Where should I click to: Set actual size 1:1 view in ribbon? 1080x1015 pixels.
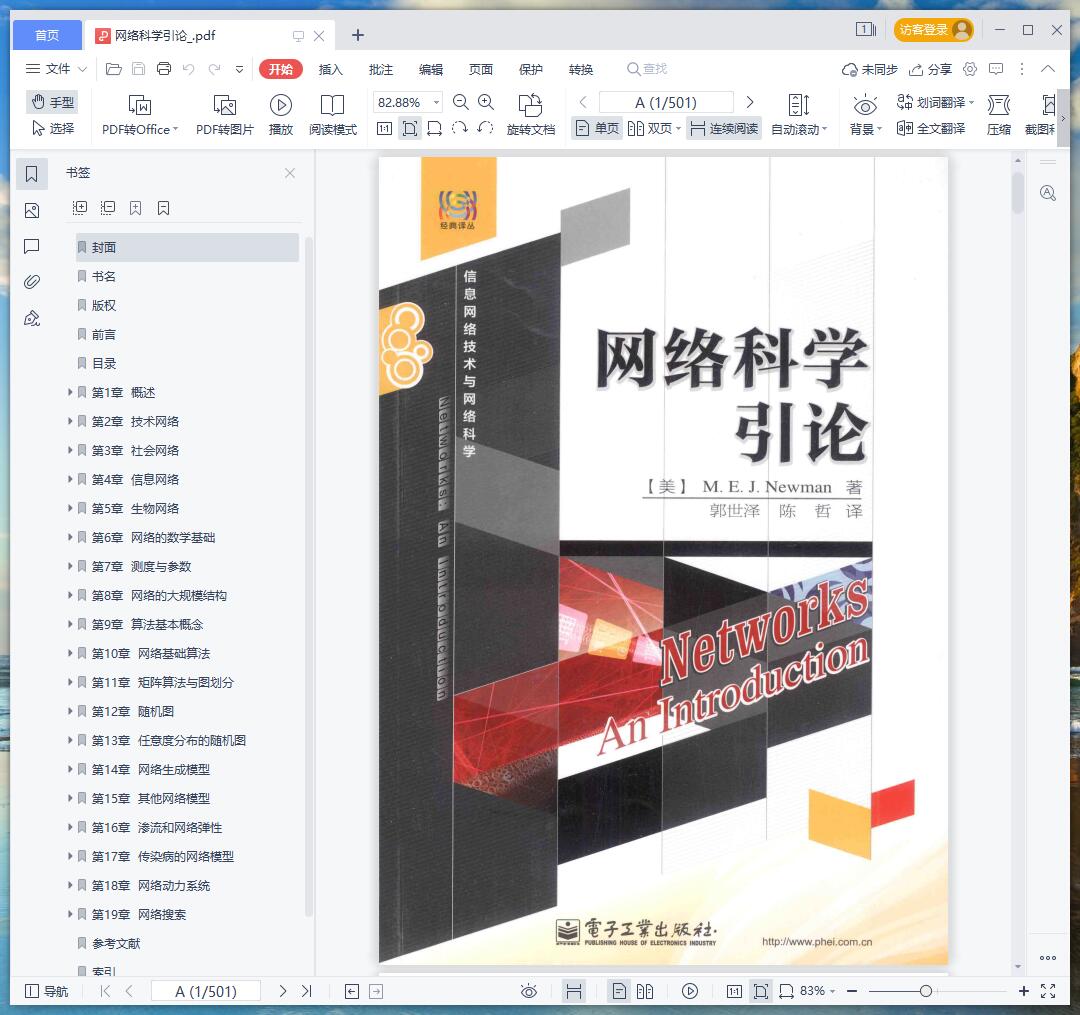click(384, 128)
